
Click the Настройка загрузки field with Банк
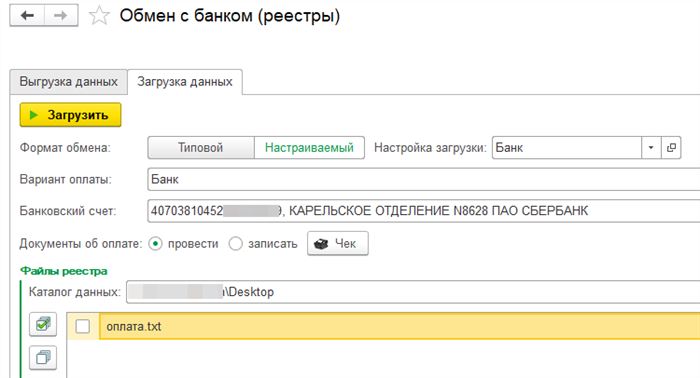point(567,148)
